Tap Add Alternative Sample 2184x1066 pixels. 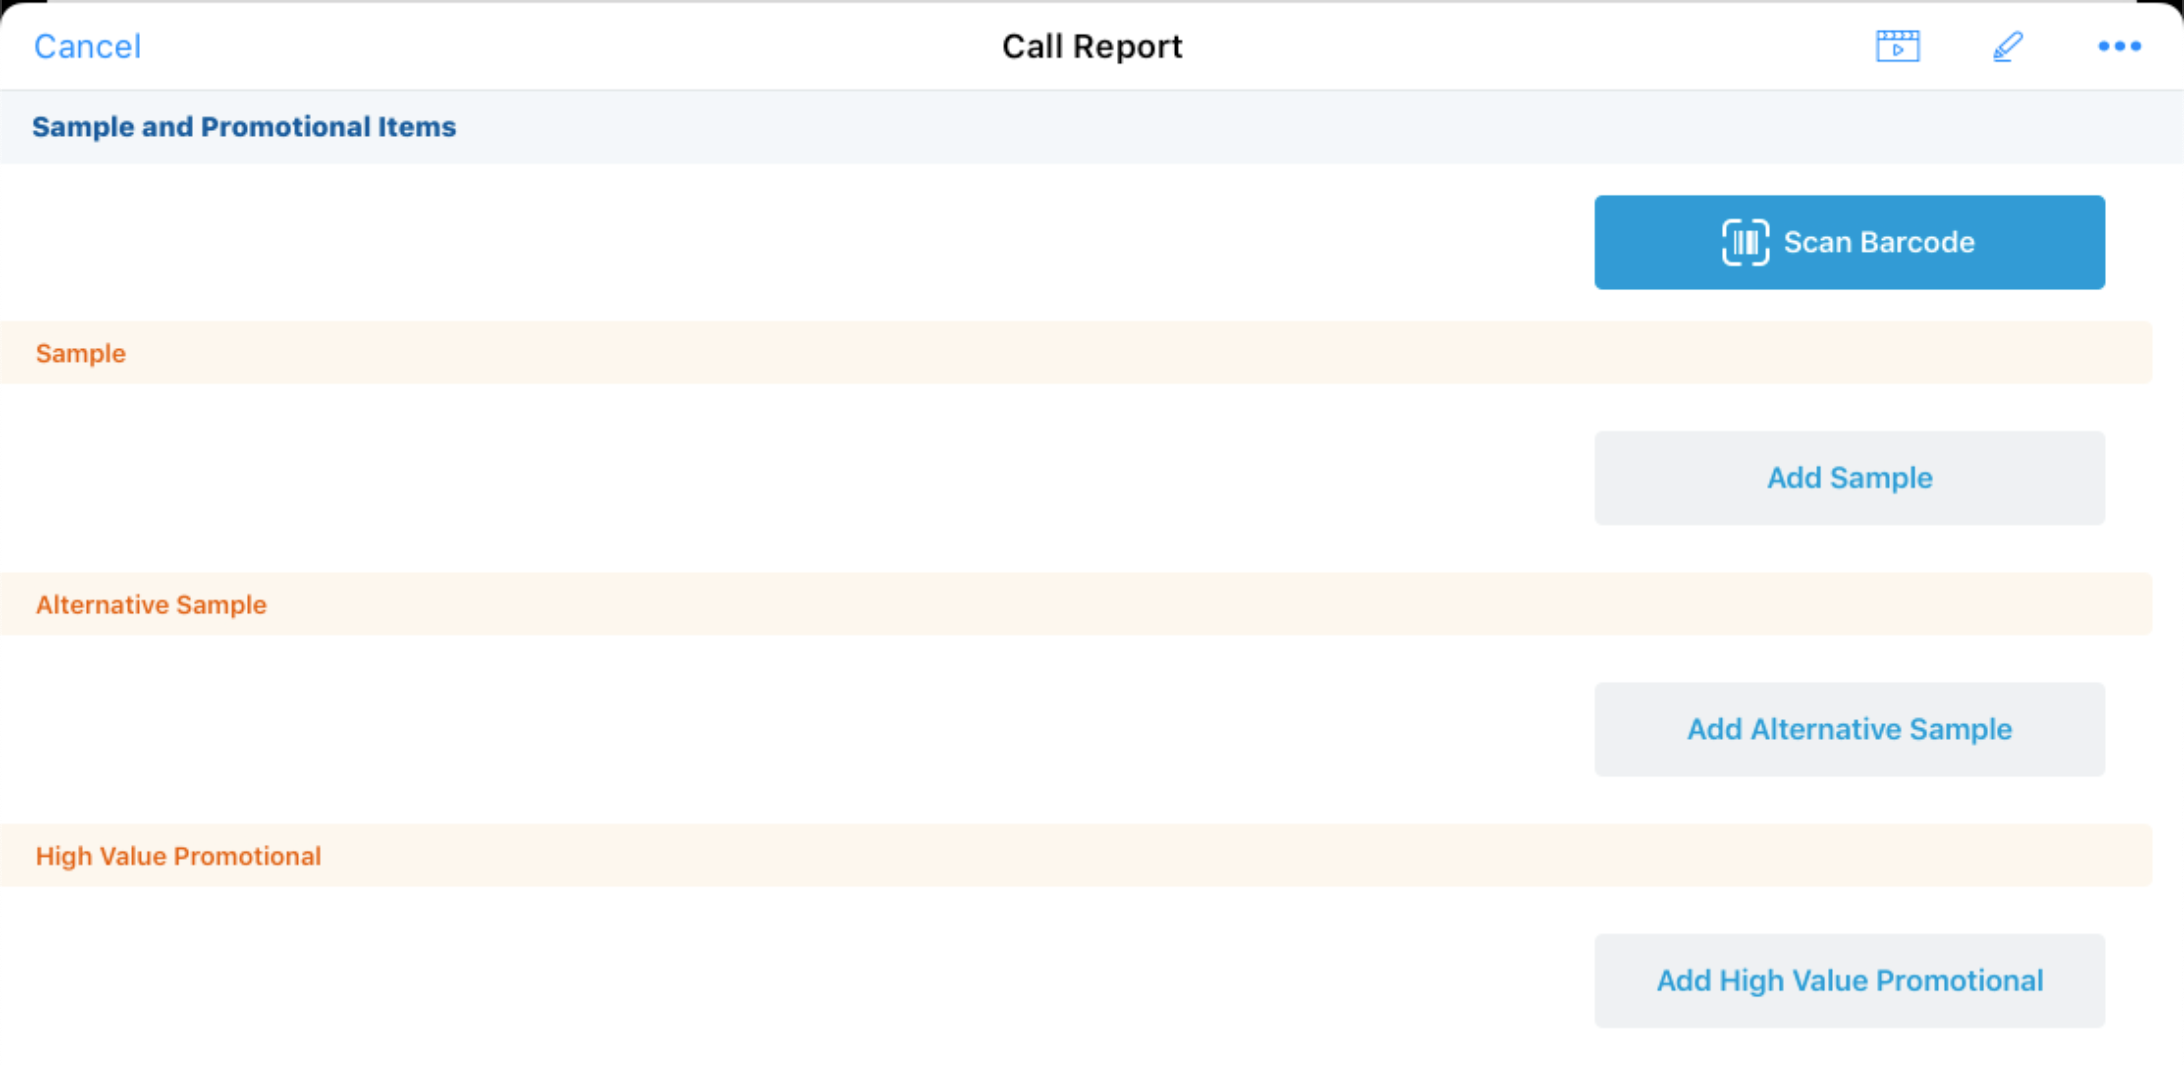tap(1849, 729)
